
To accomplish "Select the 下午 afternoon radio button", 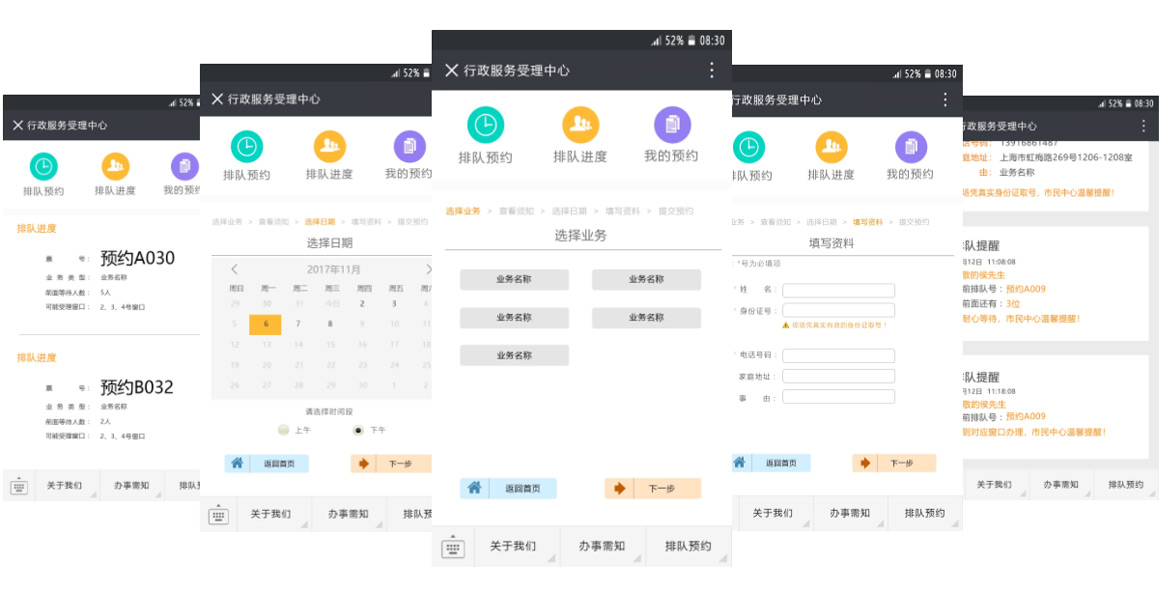I will (x=358, y=430).
